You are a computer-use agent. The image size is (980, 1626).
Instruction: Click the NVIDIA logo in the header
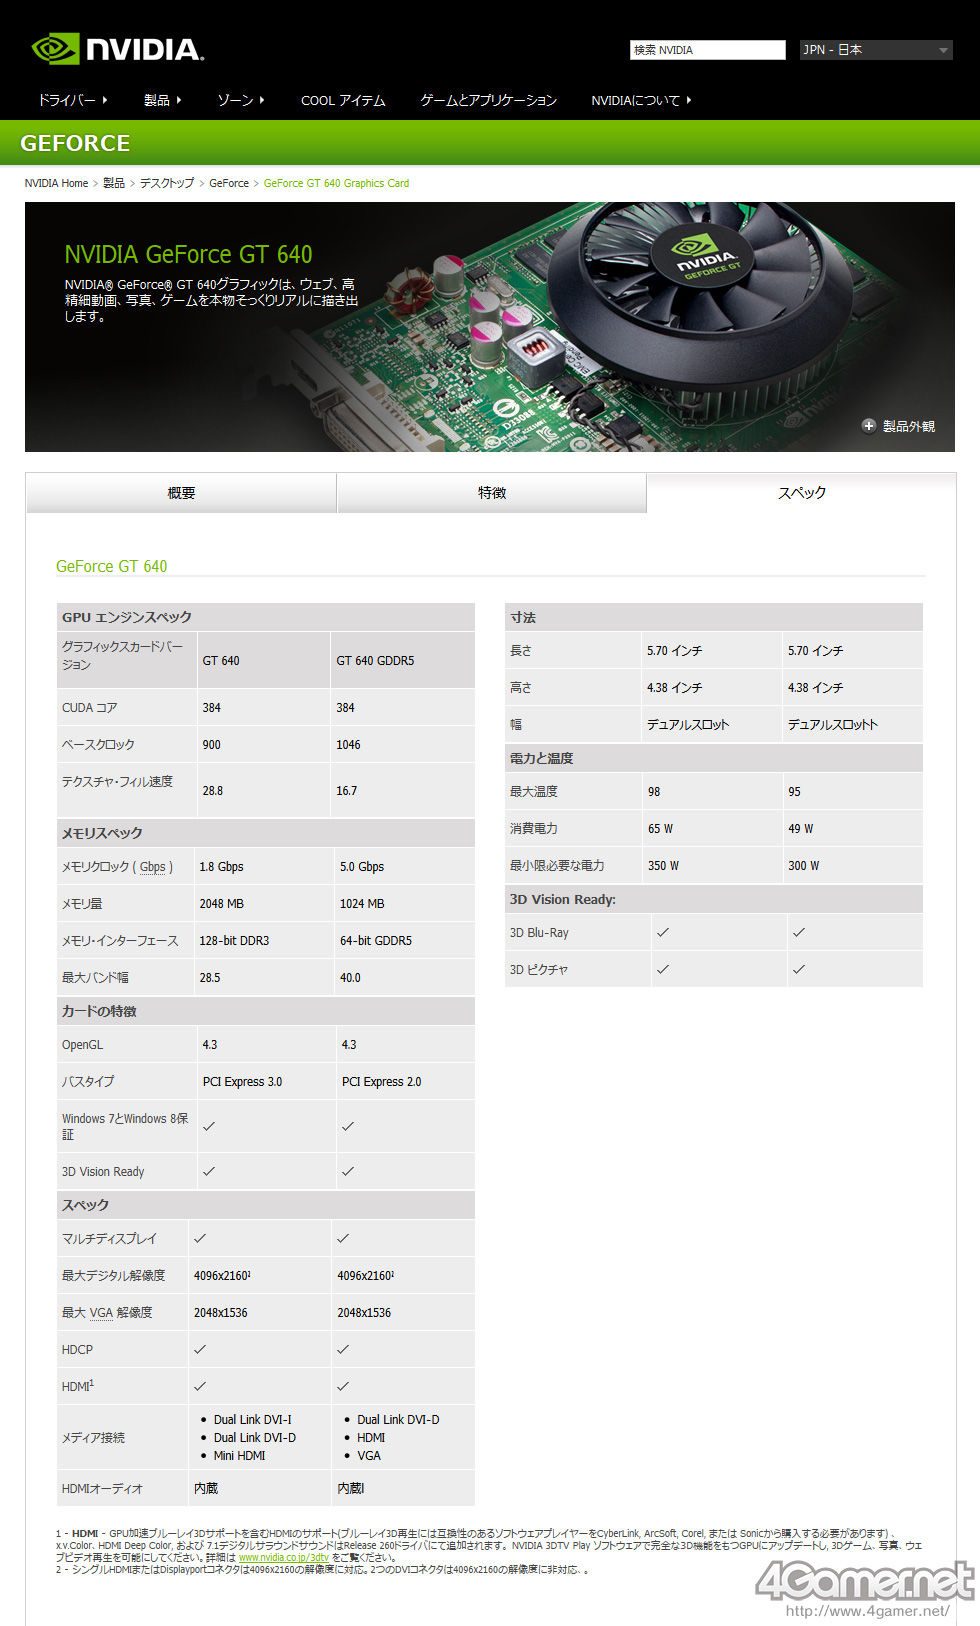(x=118, y=49)
